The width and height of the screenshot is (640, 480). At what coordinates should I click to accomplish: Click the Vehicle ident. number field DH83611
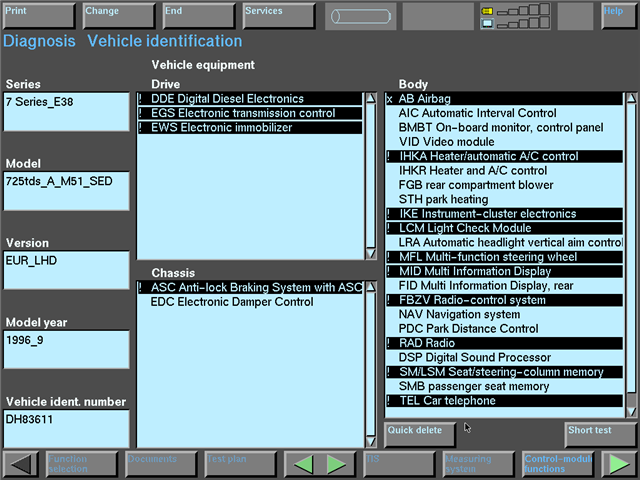67,429
